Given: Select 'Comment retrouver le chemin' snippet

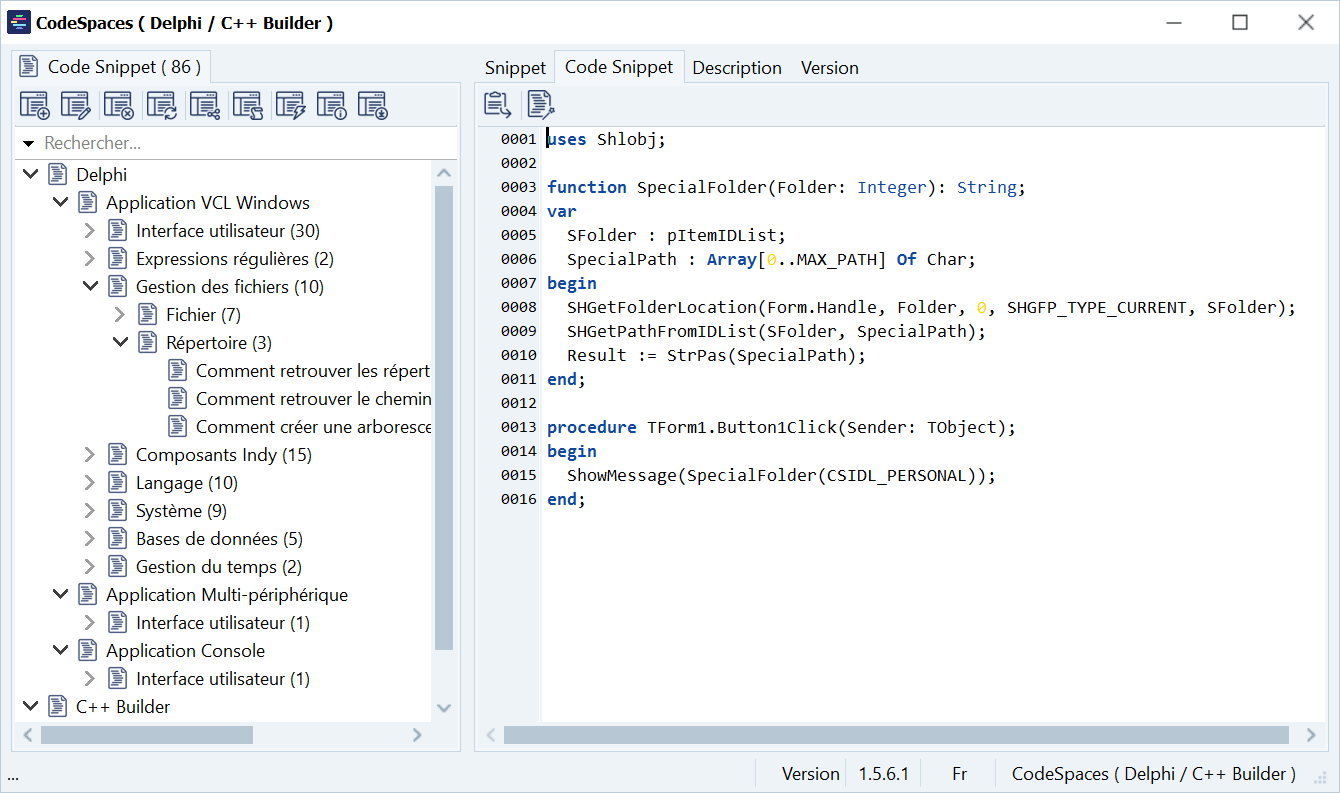Looking at the screenshot, I should 313,399.
